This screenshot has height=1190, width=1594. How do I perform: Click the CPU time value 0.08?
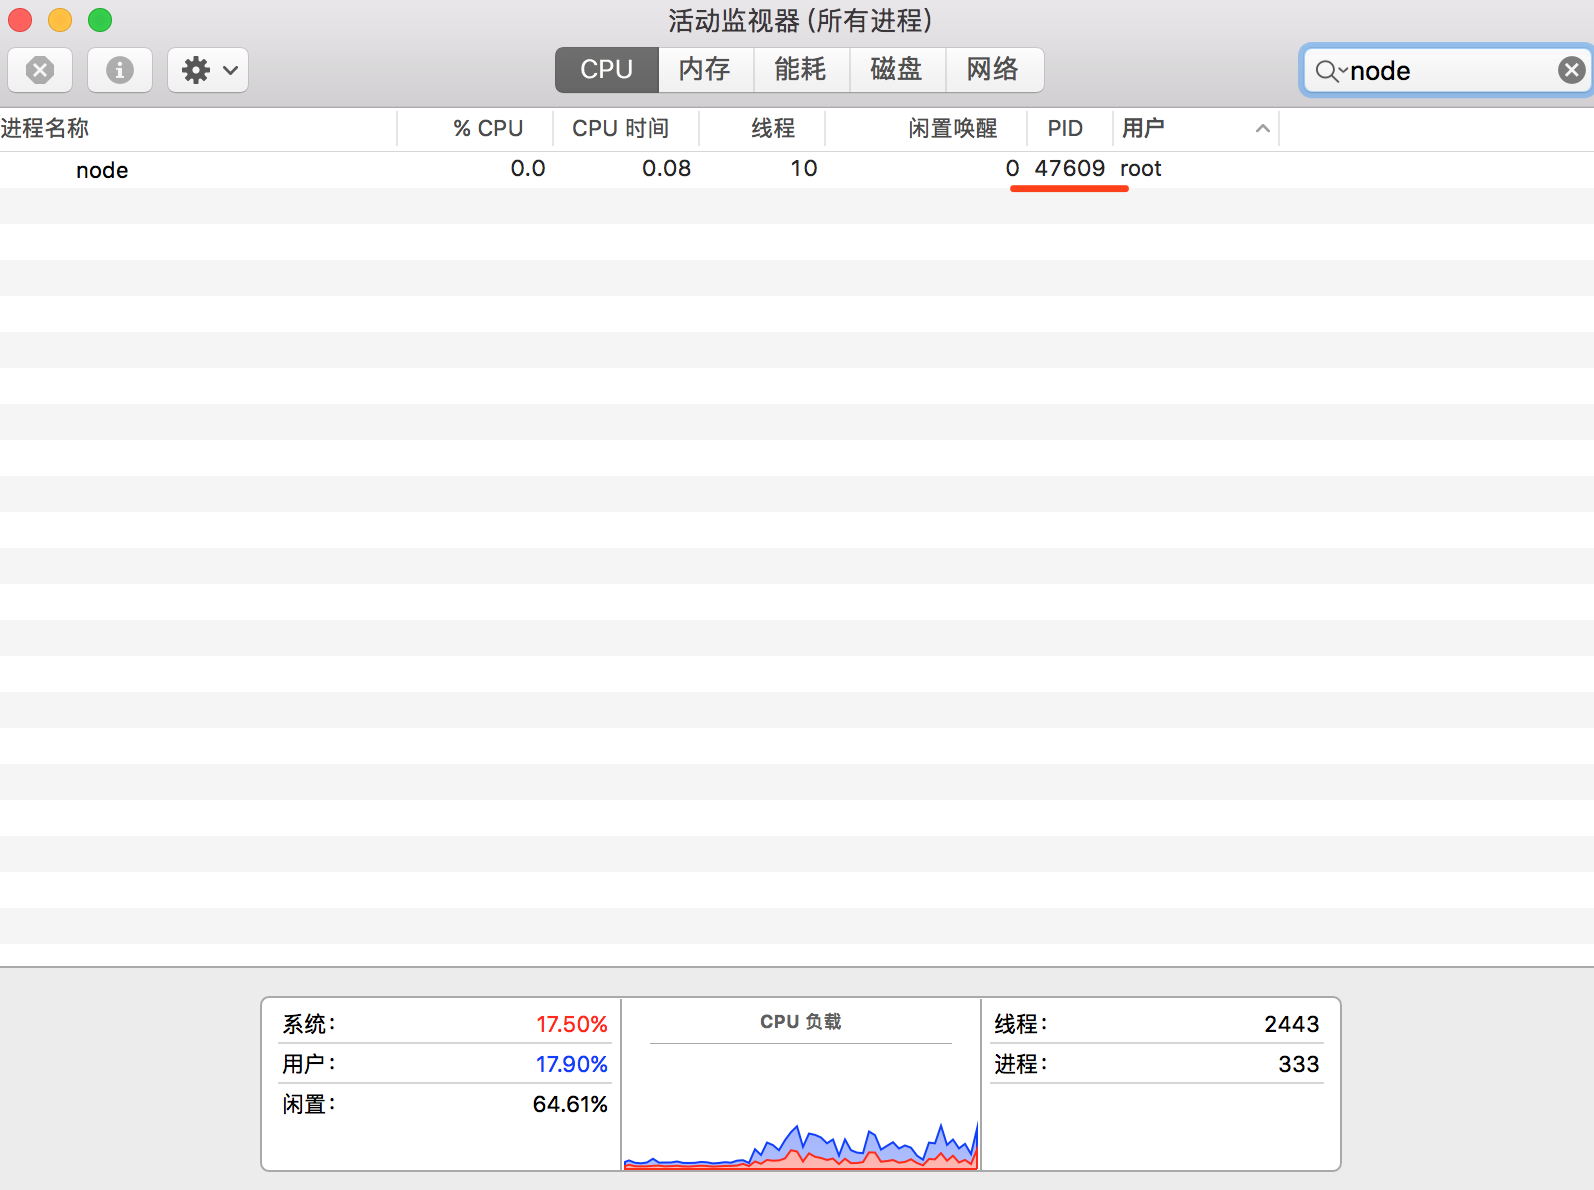pos(667,168)
